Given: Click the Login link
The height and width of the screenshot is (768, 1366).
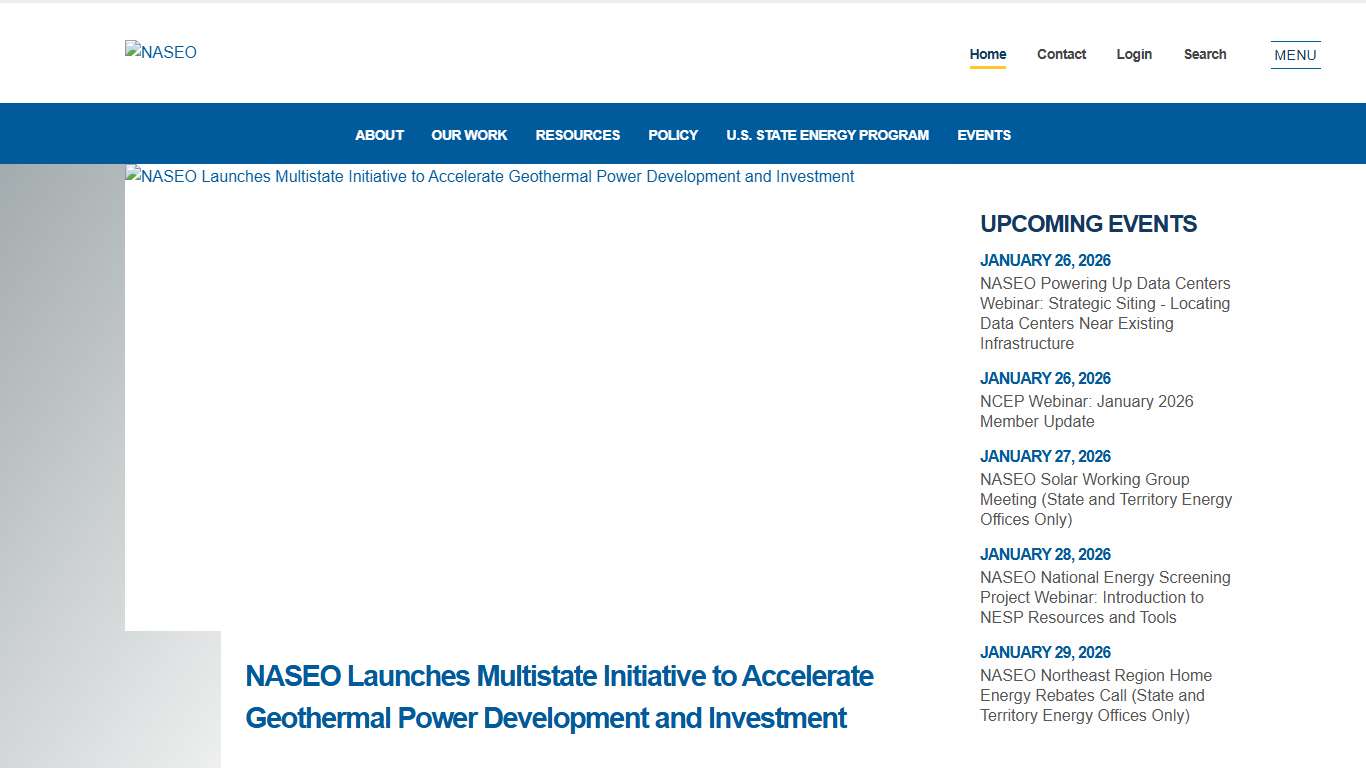Looking at the screenshot, I should (1134, 54).
